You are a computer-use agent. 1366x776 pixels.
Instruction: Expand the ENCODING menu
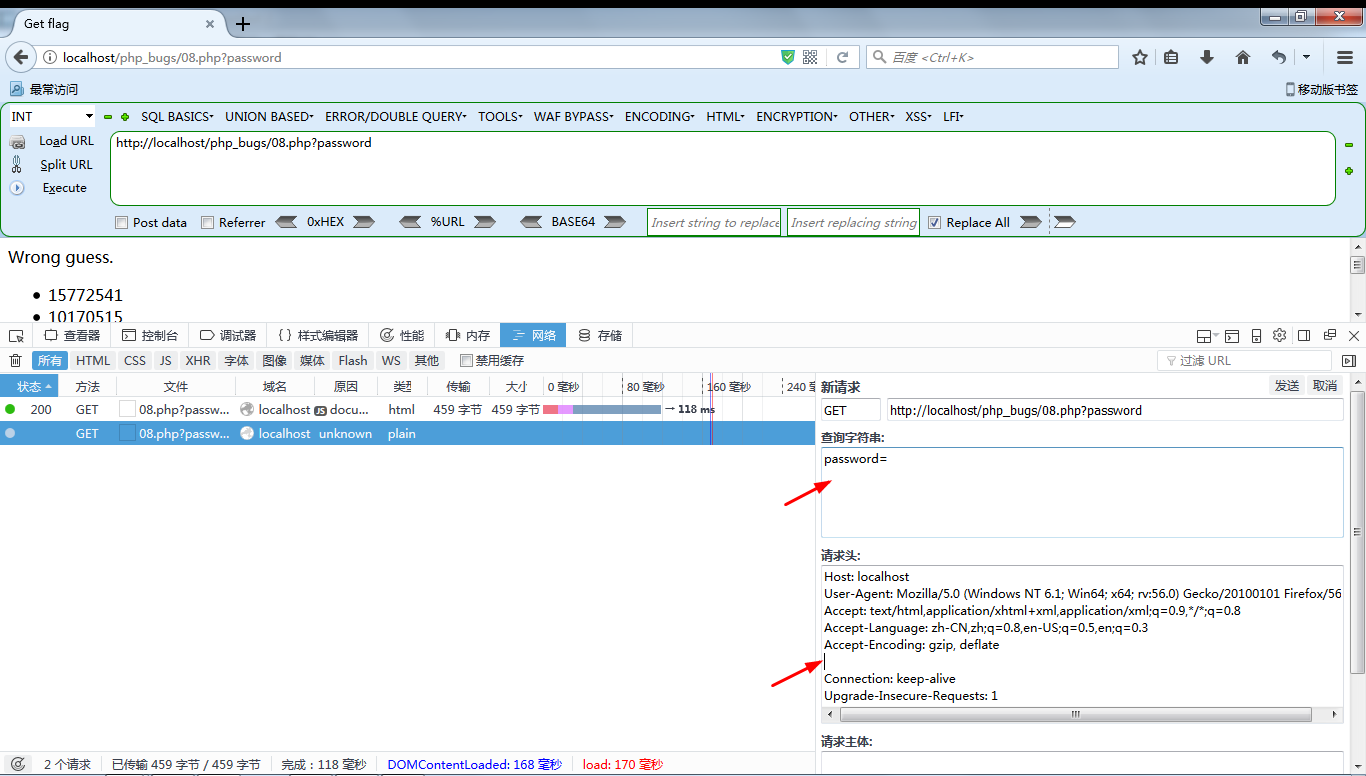point(659,116)
